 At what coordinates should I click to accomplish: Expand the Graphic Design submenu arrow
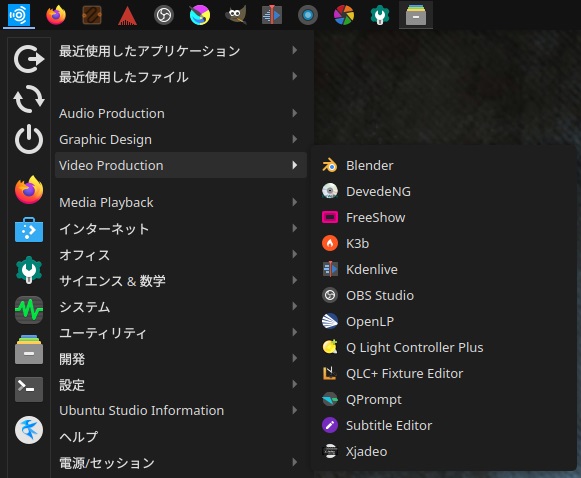click(295, 139)
